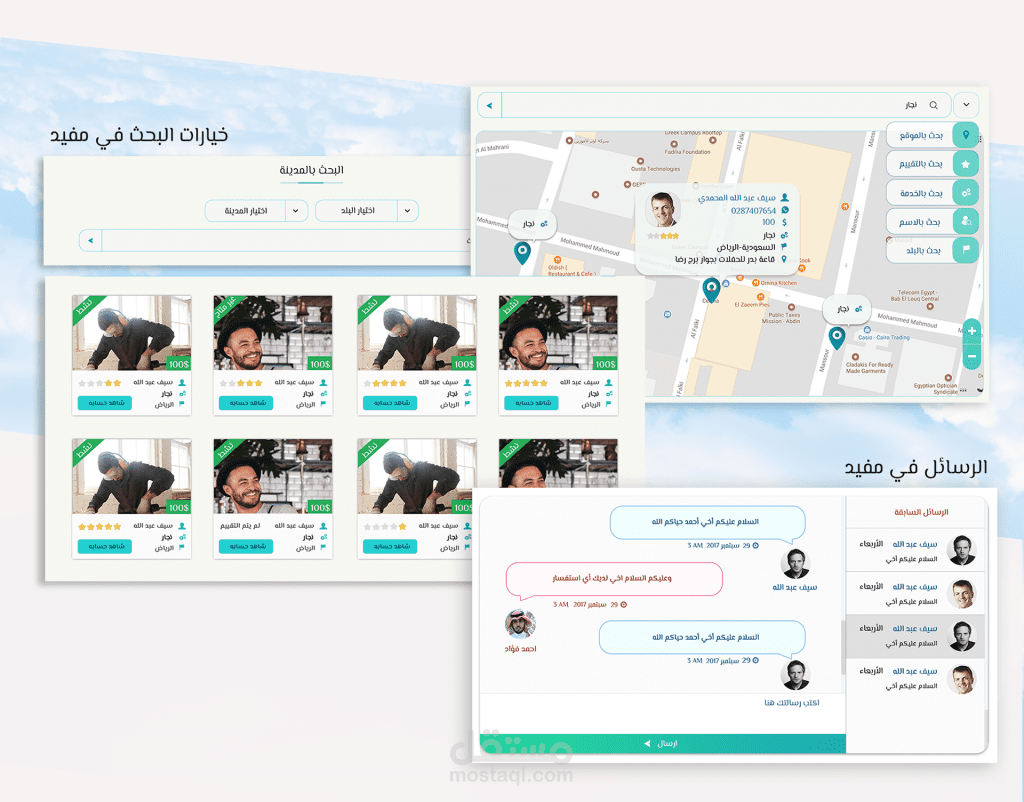Click the name سيف عبد الله المحمدي in the info card

tap(736, 198)
